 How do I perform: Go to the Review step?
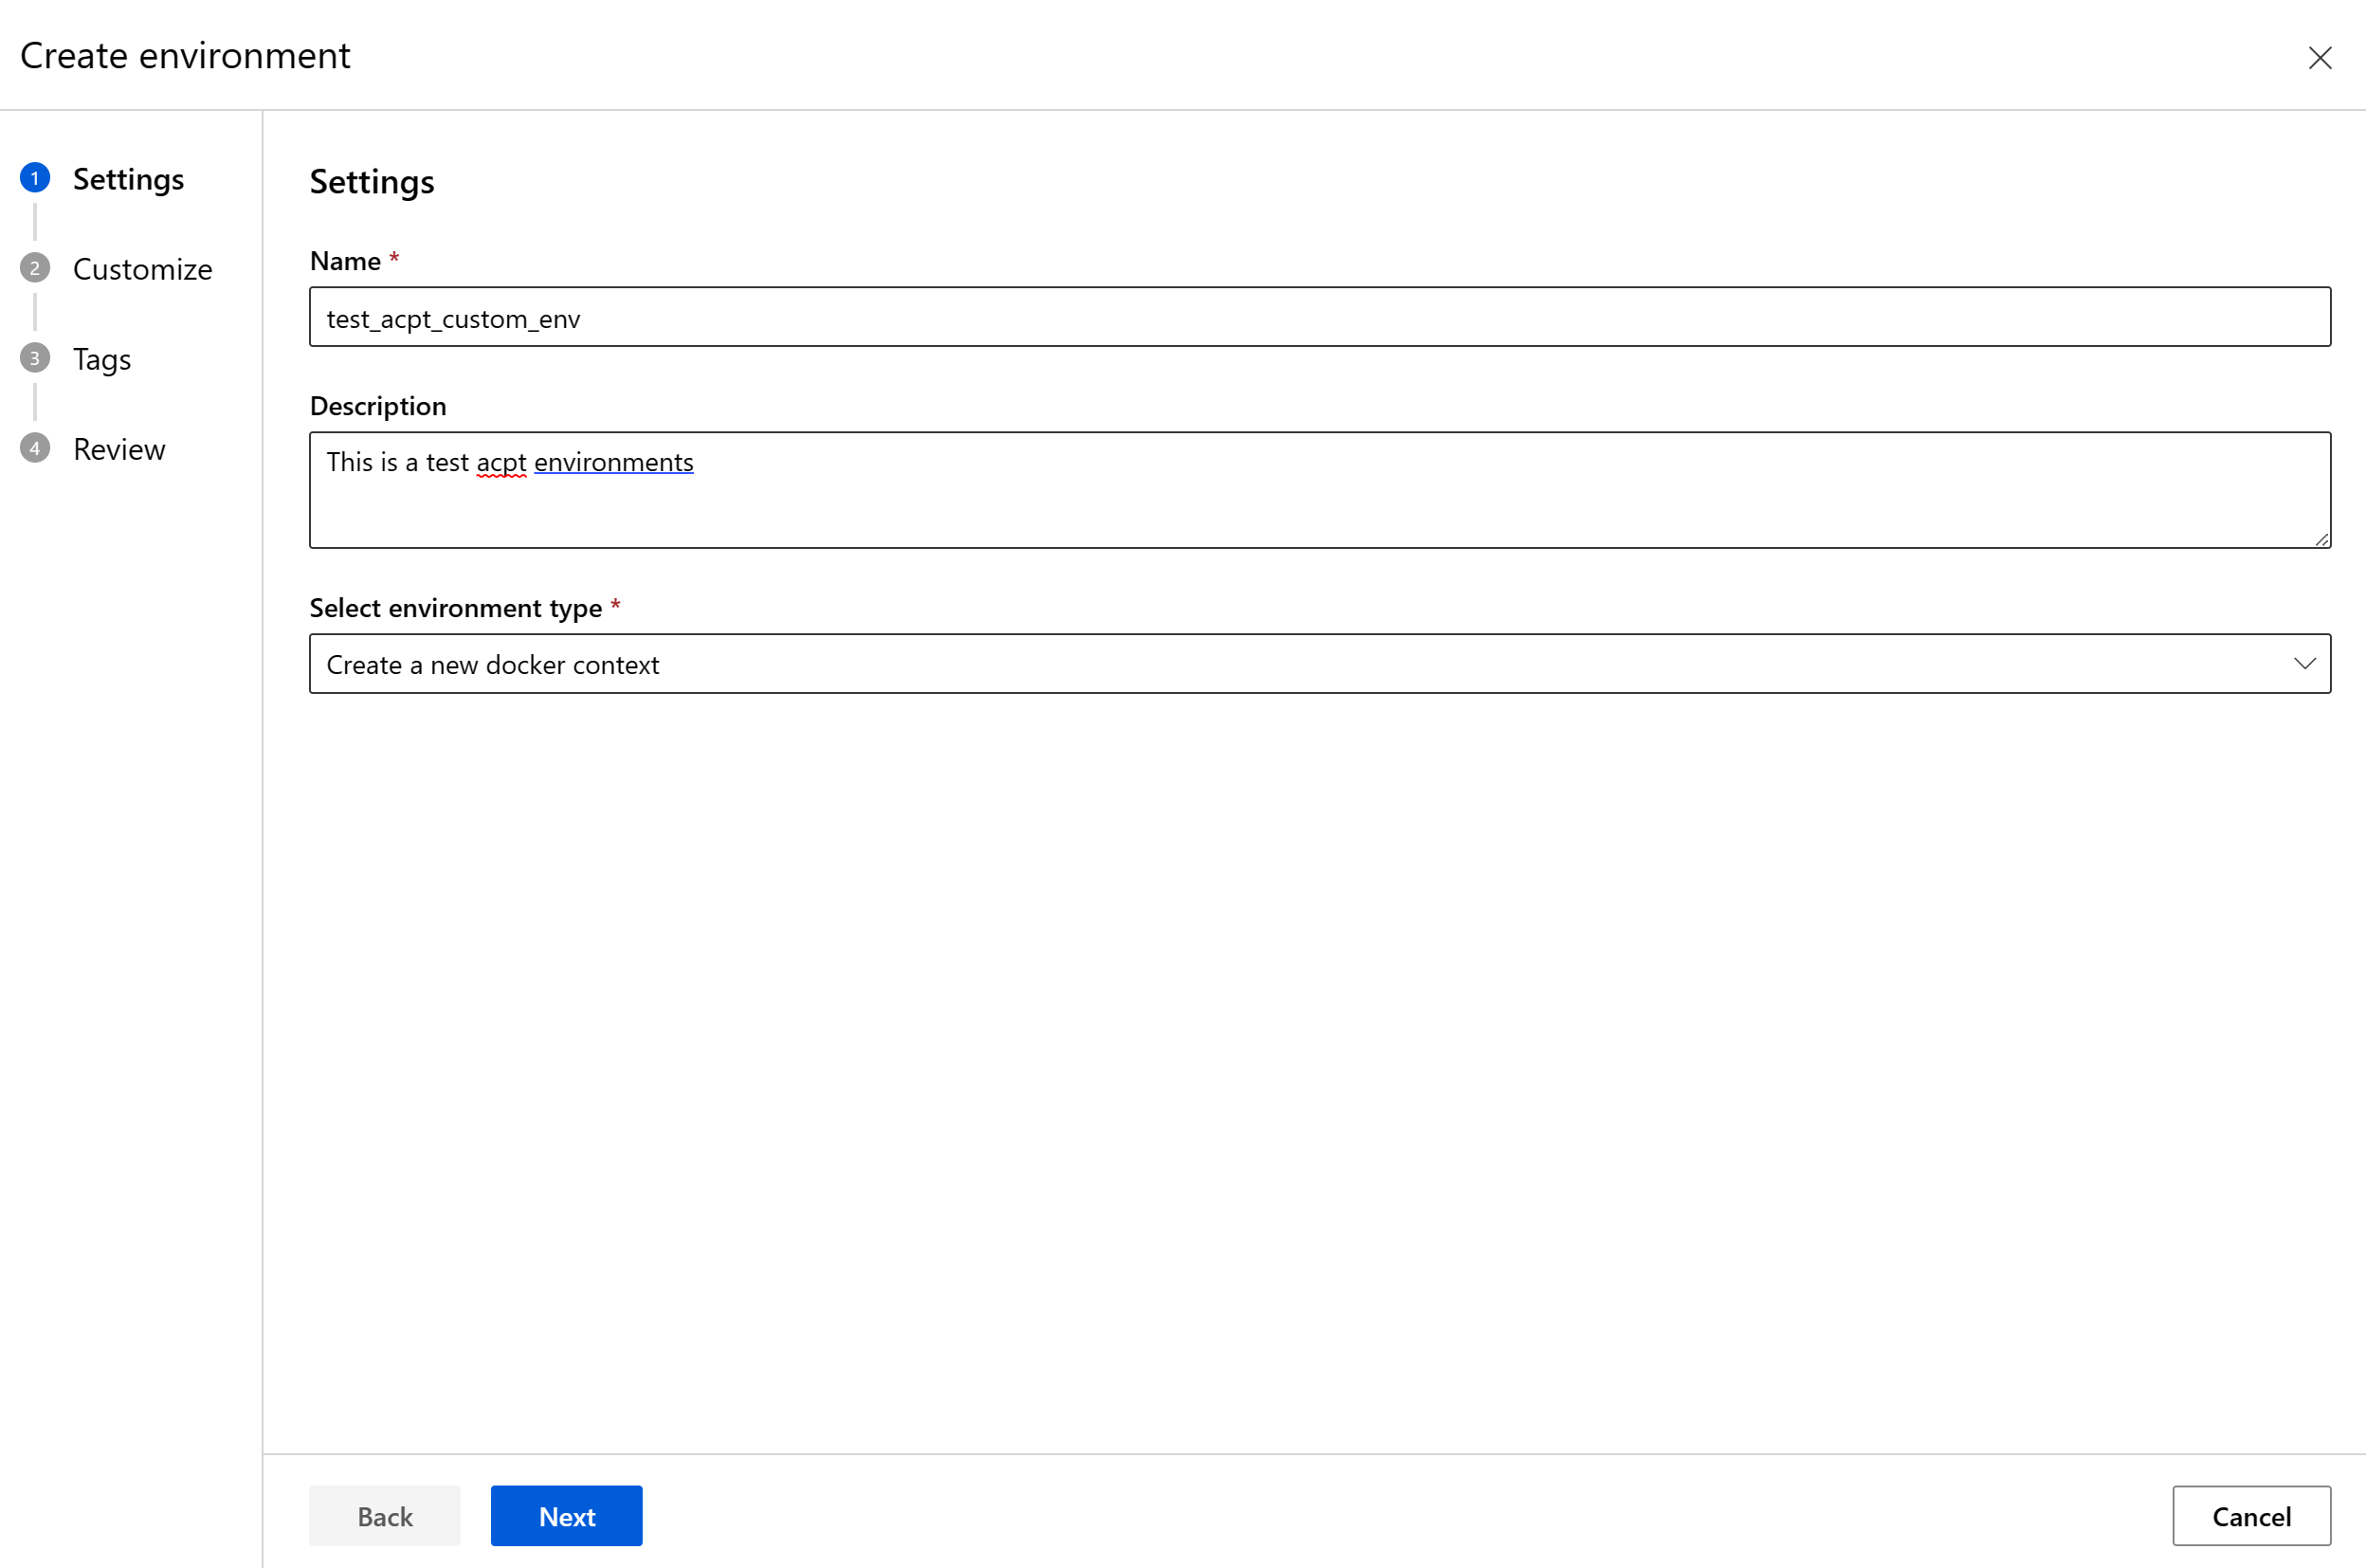click(x=118, y=448)
